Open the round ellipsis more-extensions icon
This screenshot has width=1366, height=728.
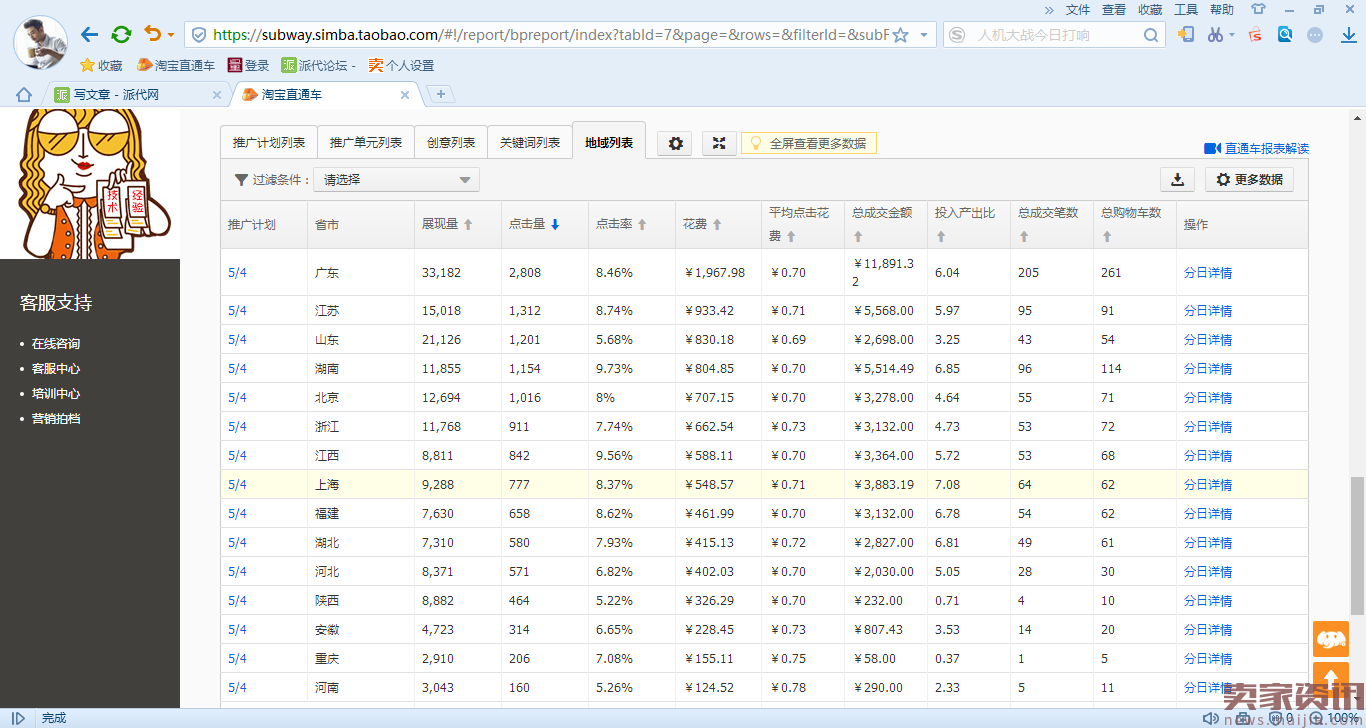(1315, 35)
